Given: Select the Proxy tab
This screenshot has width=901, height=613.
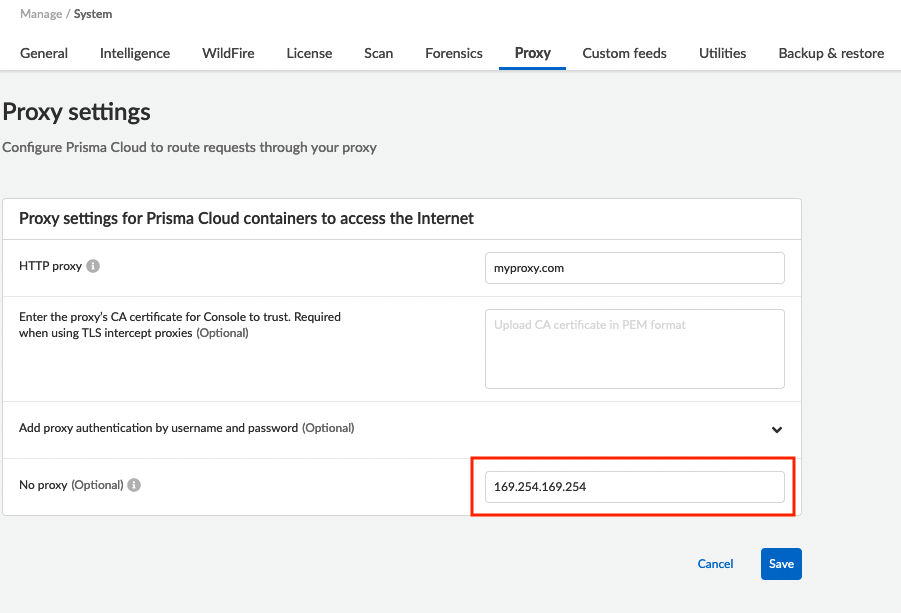Looking at the screenshot, I should [x=533, y=53].
